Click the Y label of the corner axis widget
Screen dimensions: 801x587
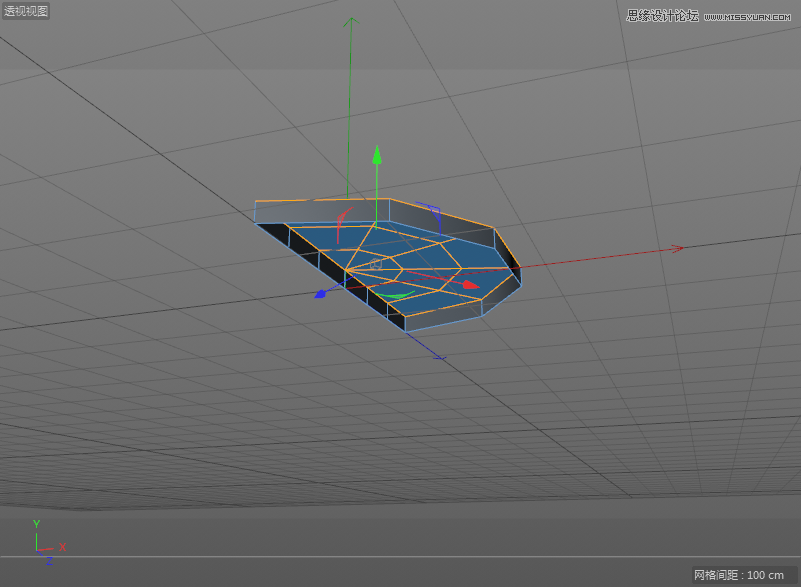(36, 523)
